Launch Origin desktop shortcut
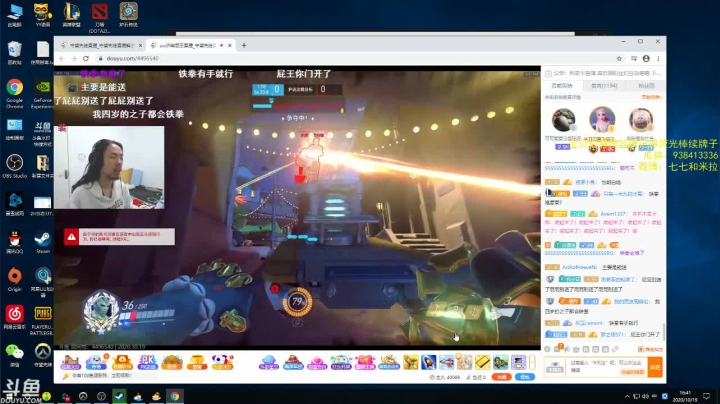The height and width of the screenshot is (404, 720). click(15, 279)
